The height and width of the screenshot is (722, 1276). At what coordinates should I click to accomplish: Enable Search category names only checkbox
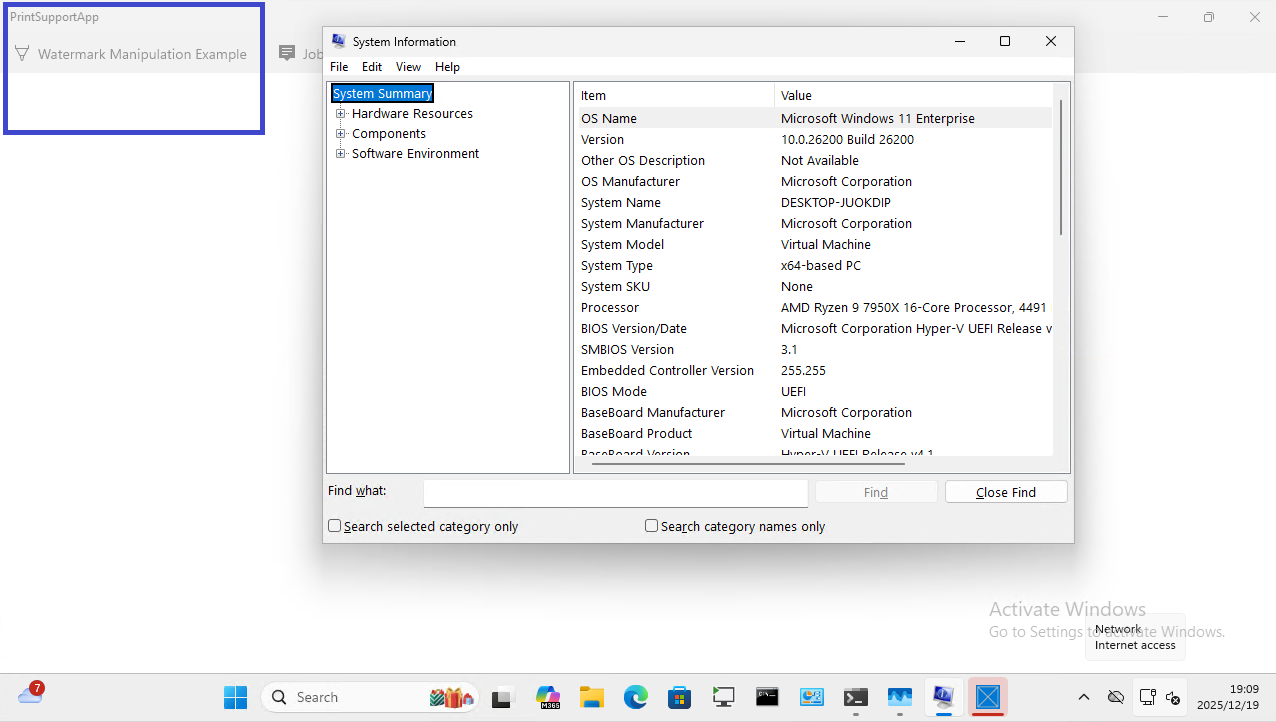[x=652, y=526]
